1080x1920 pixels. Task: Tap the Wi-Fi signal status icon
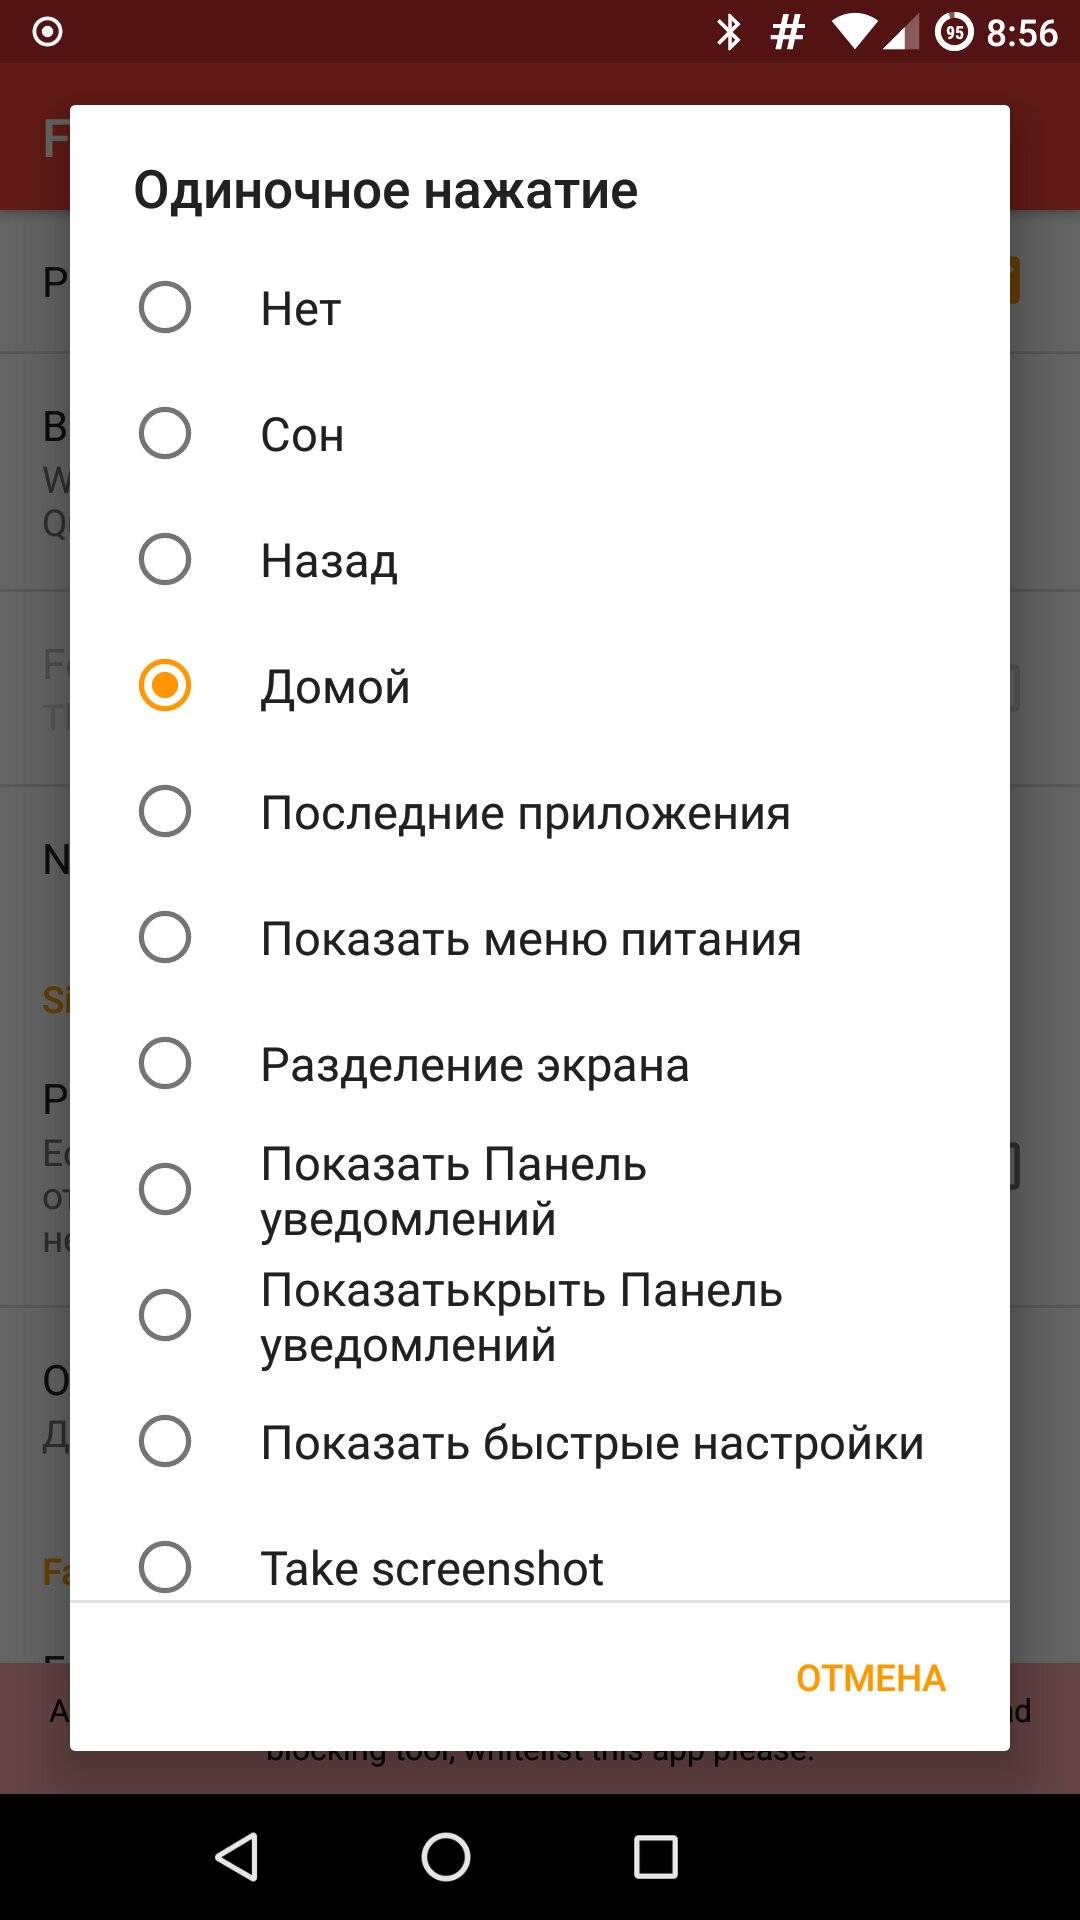coord(853,33)
